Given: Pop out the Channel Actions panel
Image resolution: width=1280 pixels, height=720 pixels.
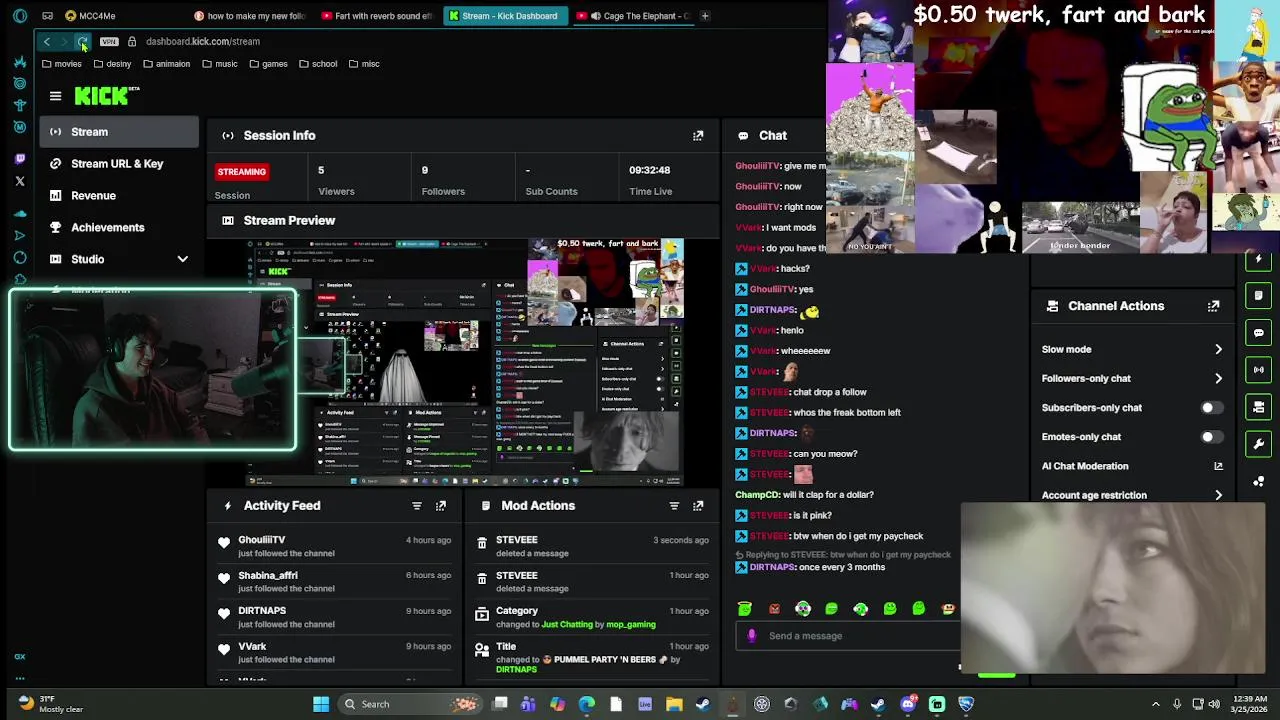Looking at the screenshot, I should [x=1213, y=306].
